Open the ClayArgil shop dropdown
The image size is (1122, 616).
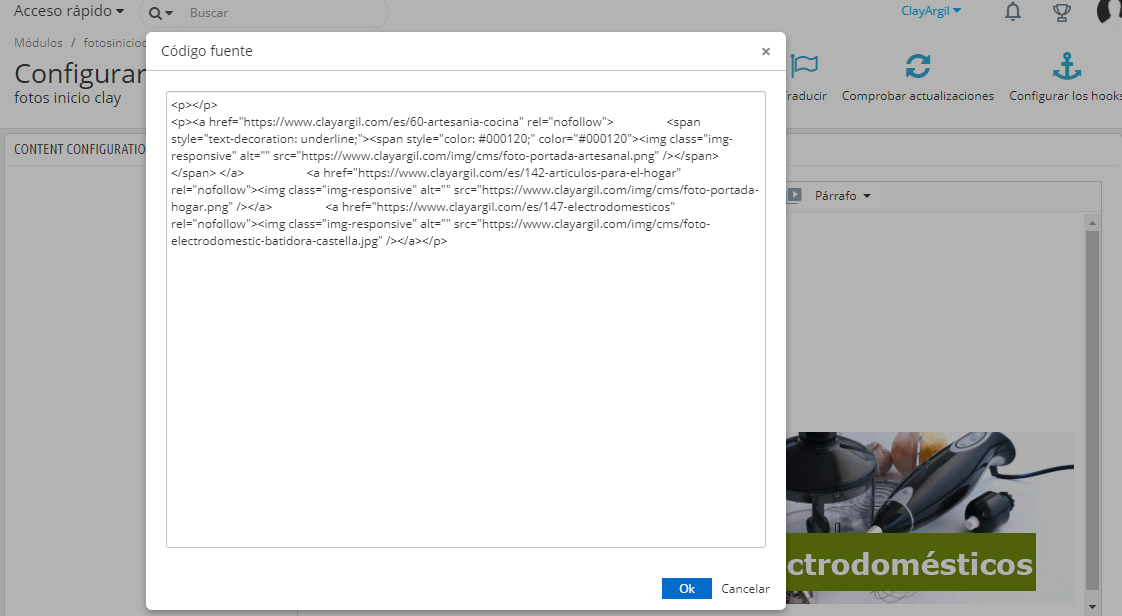tap(931, 11)
